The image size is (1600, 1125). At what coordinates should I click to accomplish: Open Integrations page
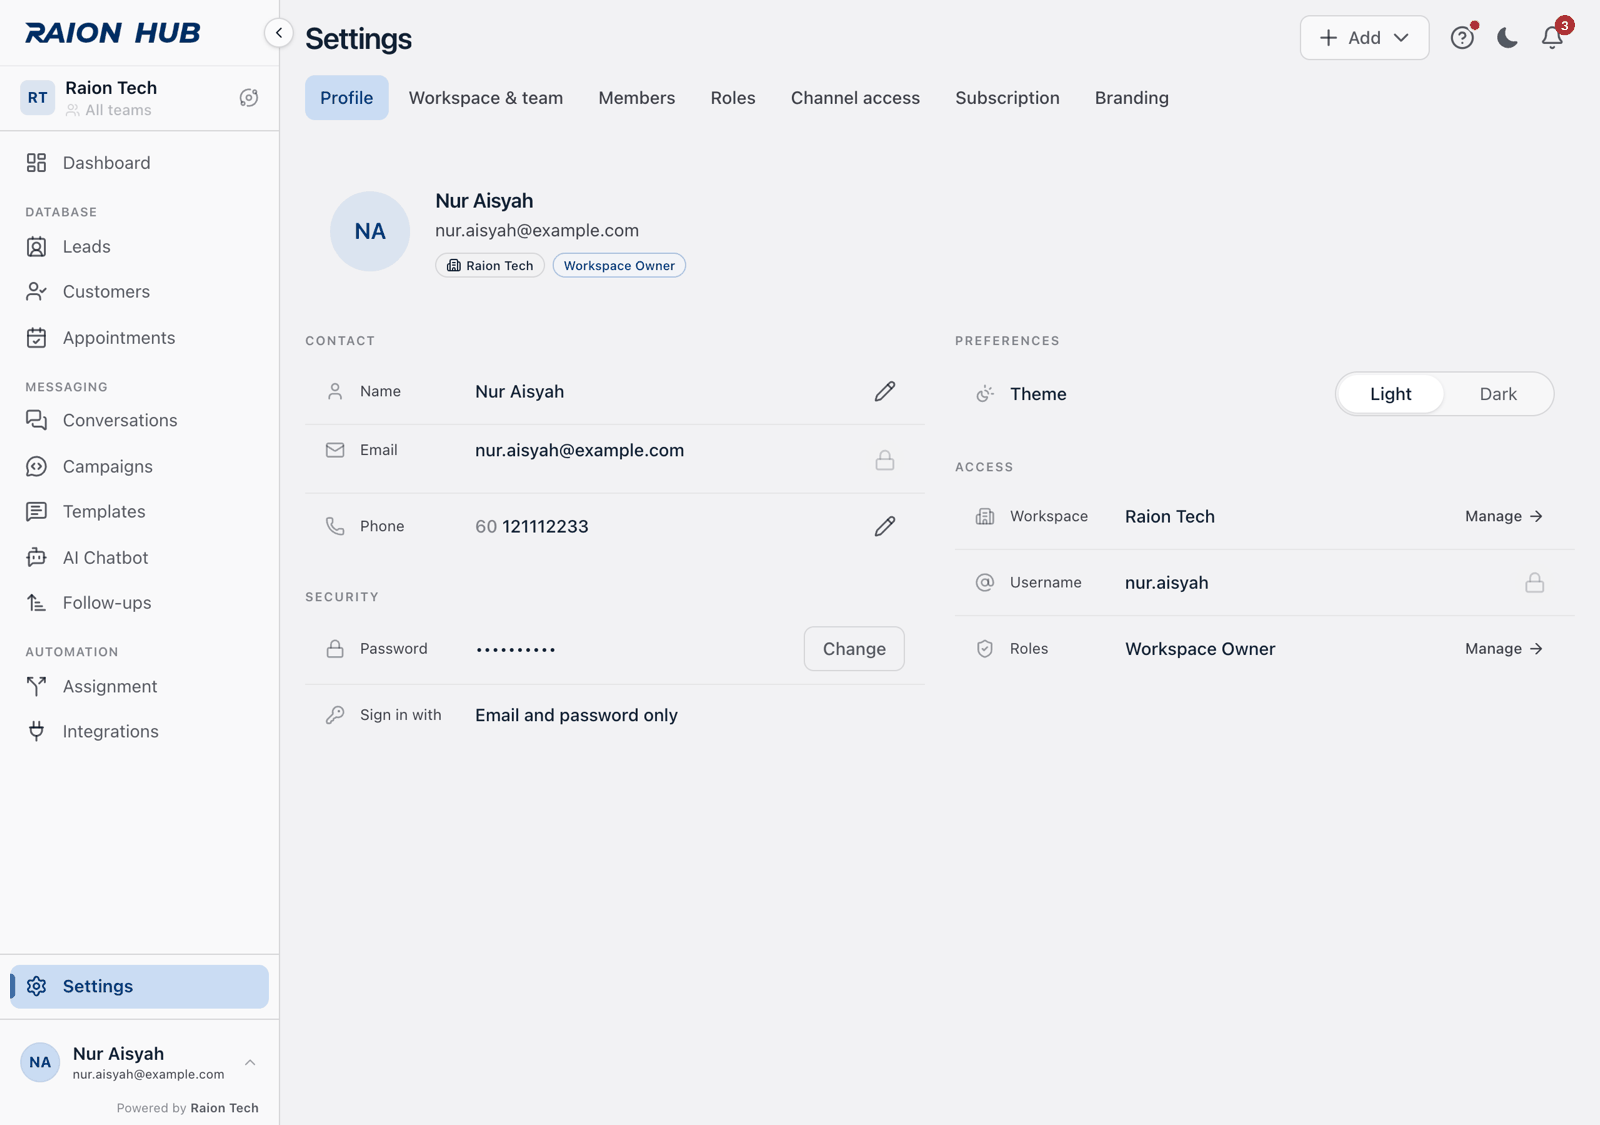coord(139,732)
